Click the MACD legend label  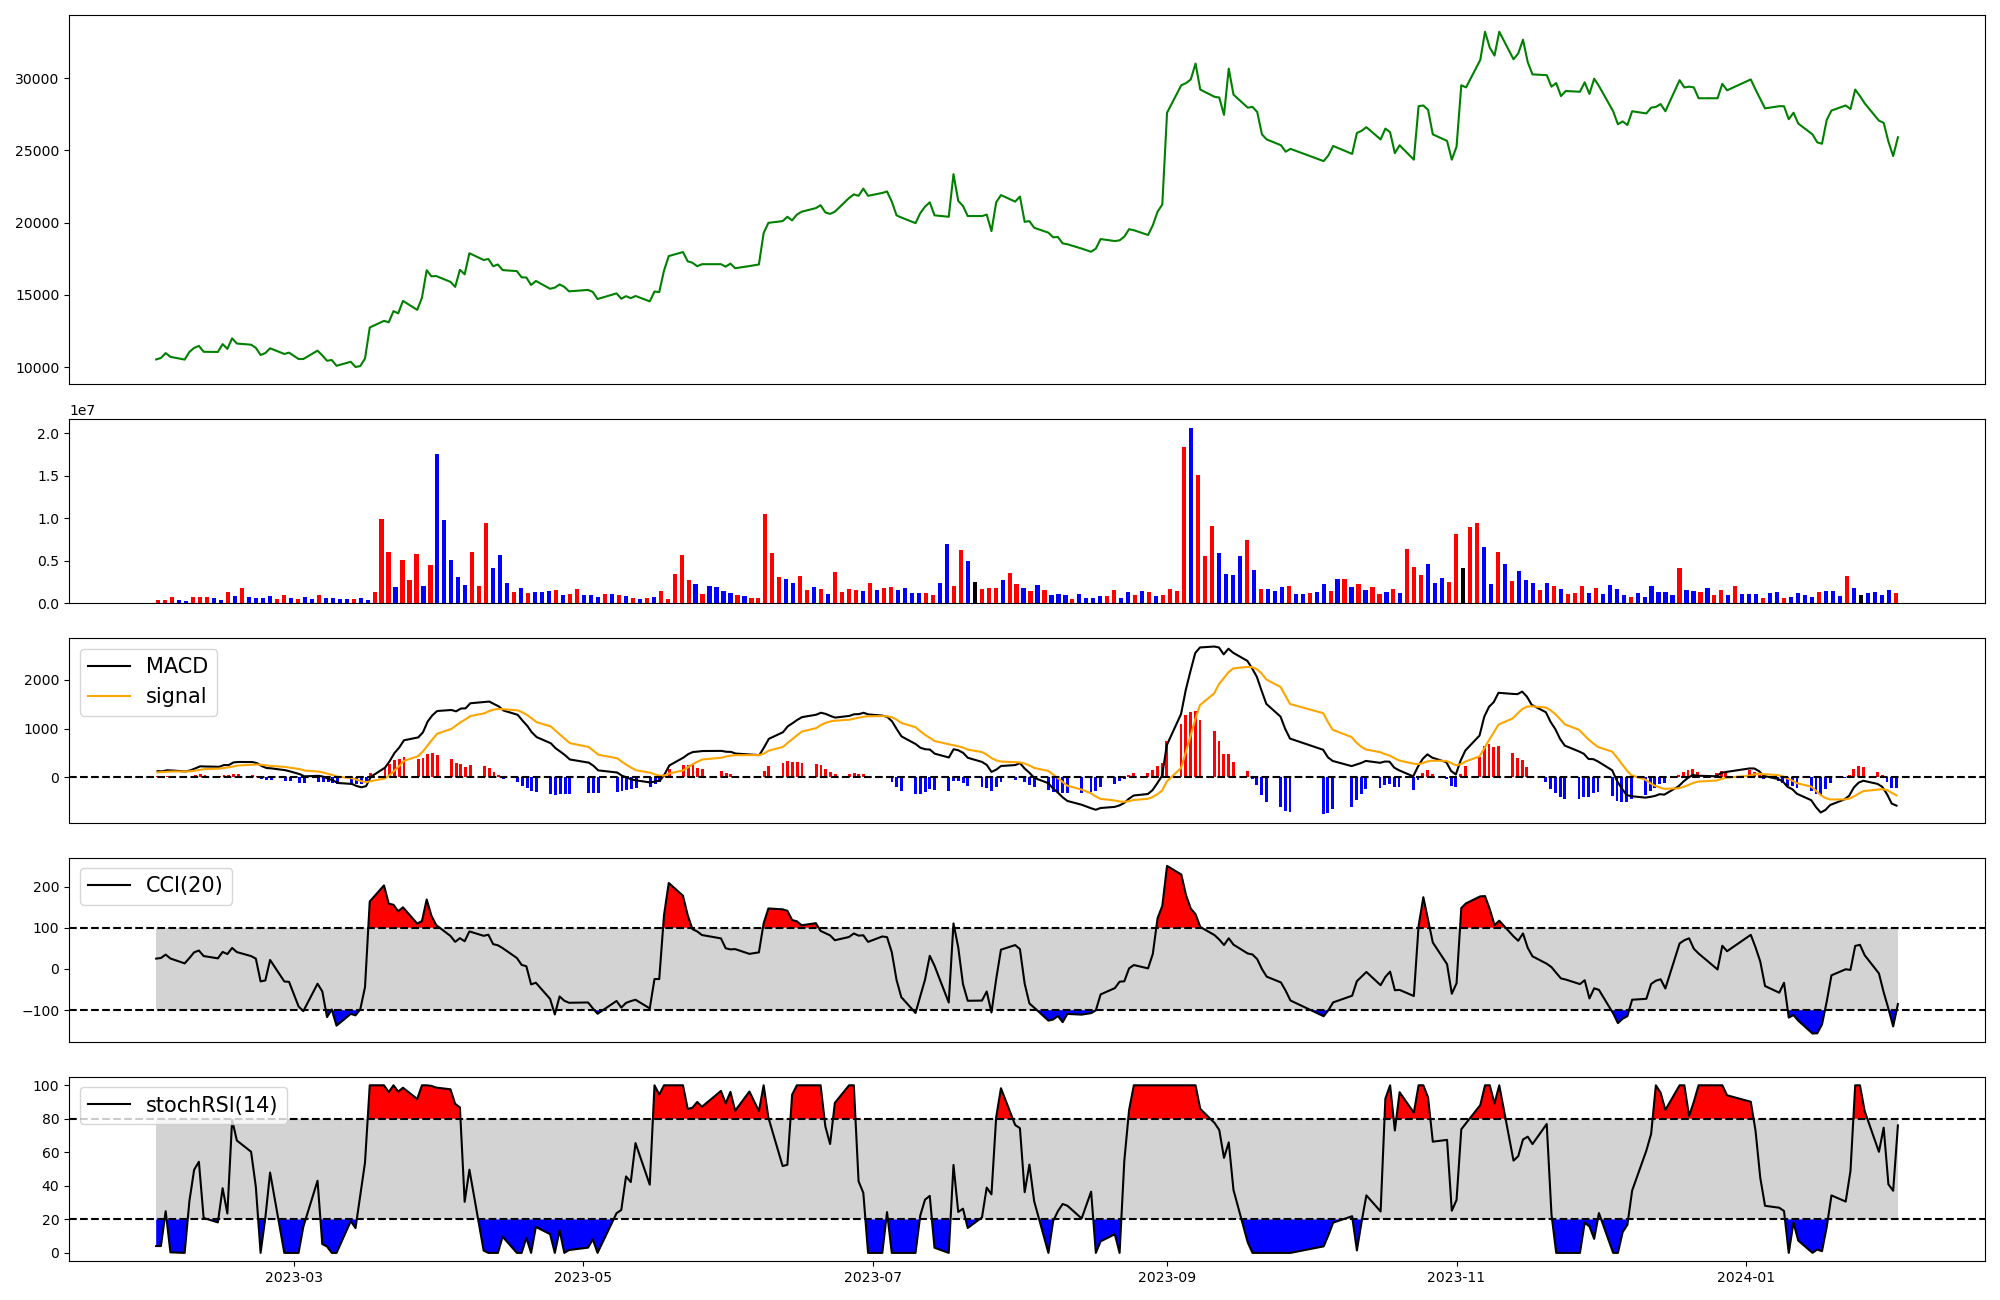(176, 666)
